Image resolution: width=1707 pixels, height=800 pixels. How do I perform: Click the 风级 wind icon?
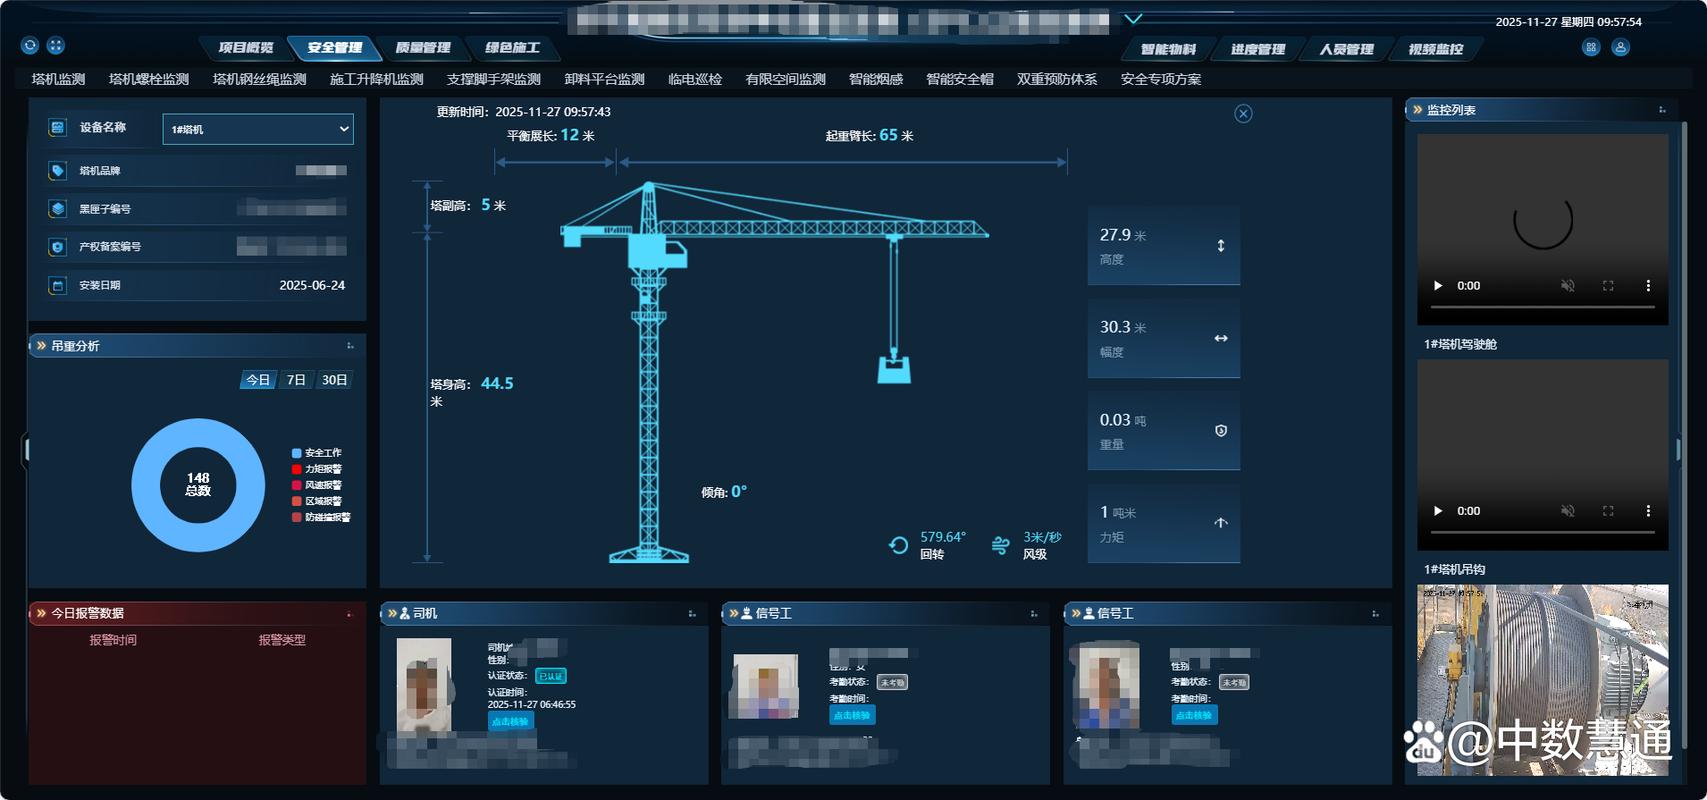click(x=1000, y=545)
